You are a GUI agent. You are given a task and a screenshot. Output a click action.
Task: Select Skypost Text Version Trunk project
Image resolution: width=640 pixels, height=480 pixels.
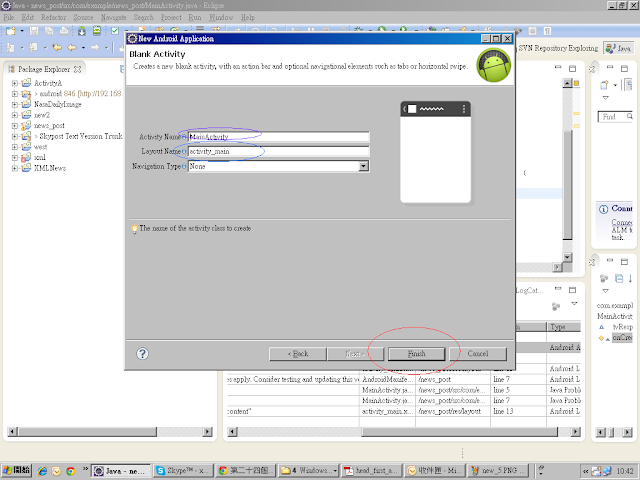pos(80,136)
